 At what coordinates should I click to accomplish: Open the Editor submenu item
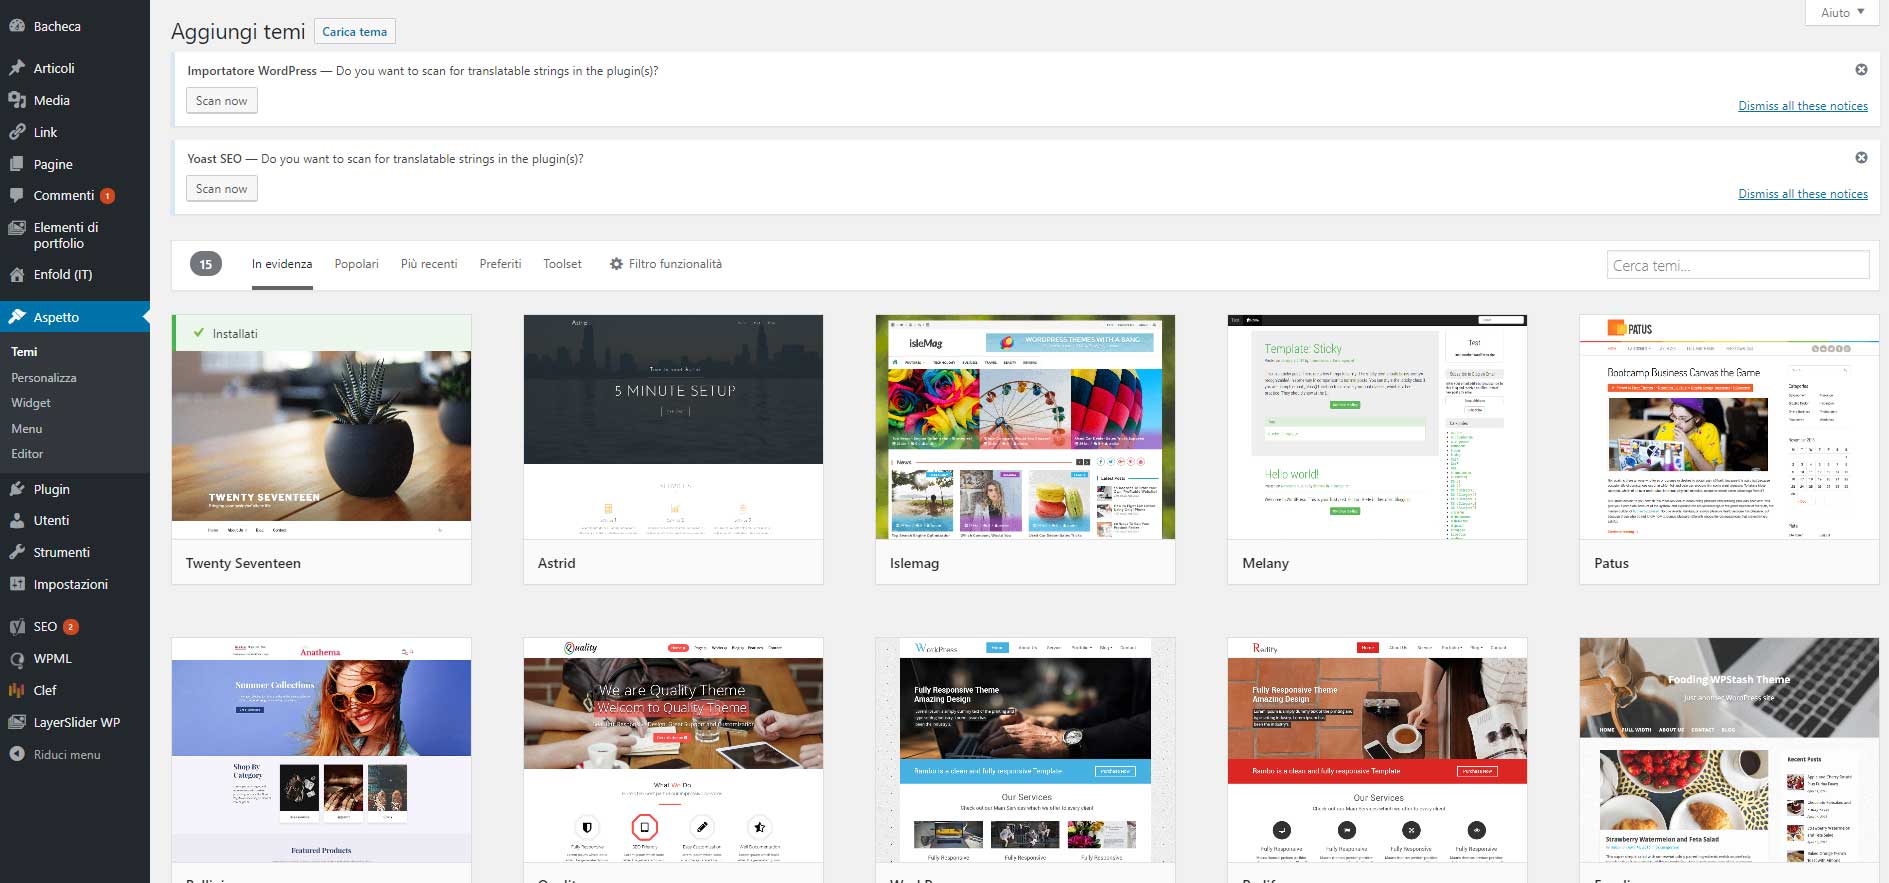pos(27,454)
